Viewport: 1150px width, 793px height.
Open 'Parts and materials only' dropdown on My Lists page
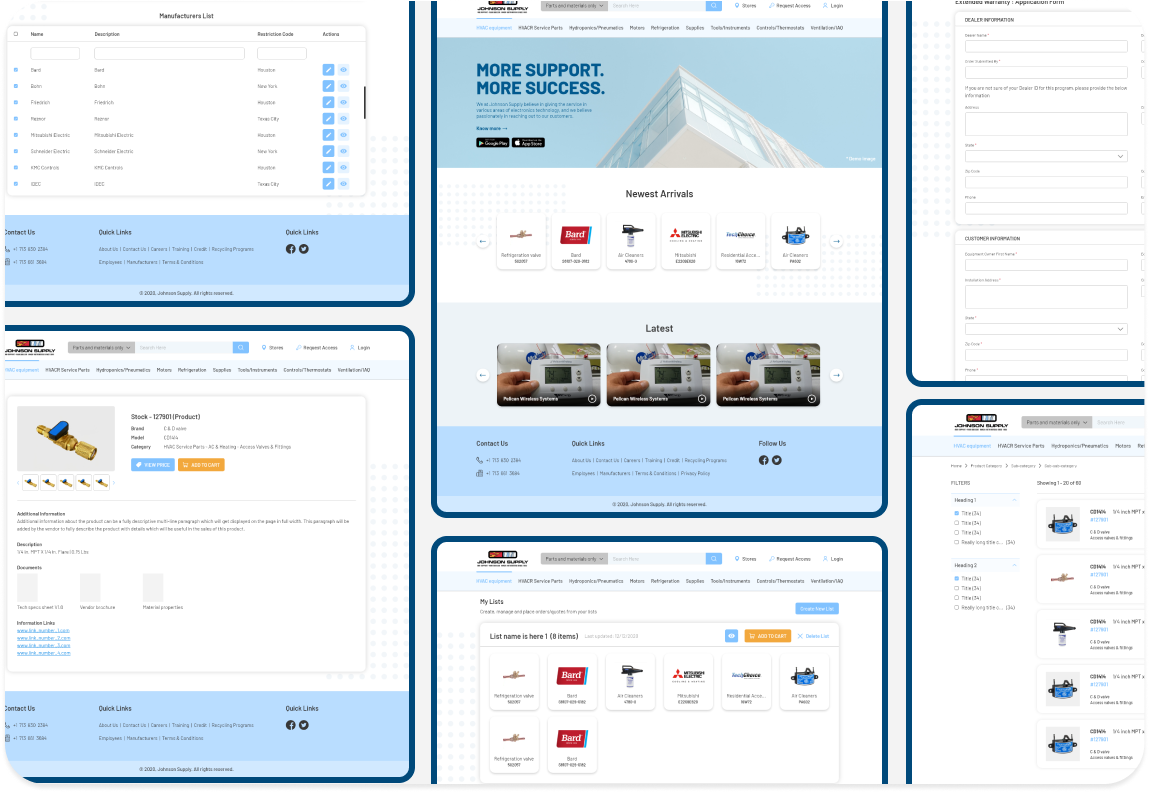tap(574, 559)
